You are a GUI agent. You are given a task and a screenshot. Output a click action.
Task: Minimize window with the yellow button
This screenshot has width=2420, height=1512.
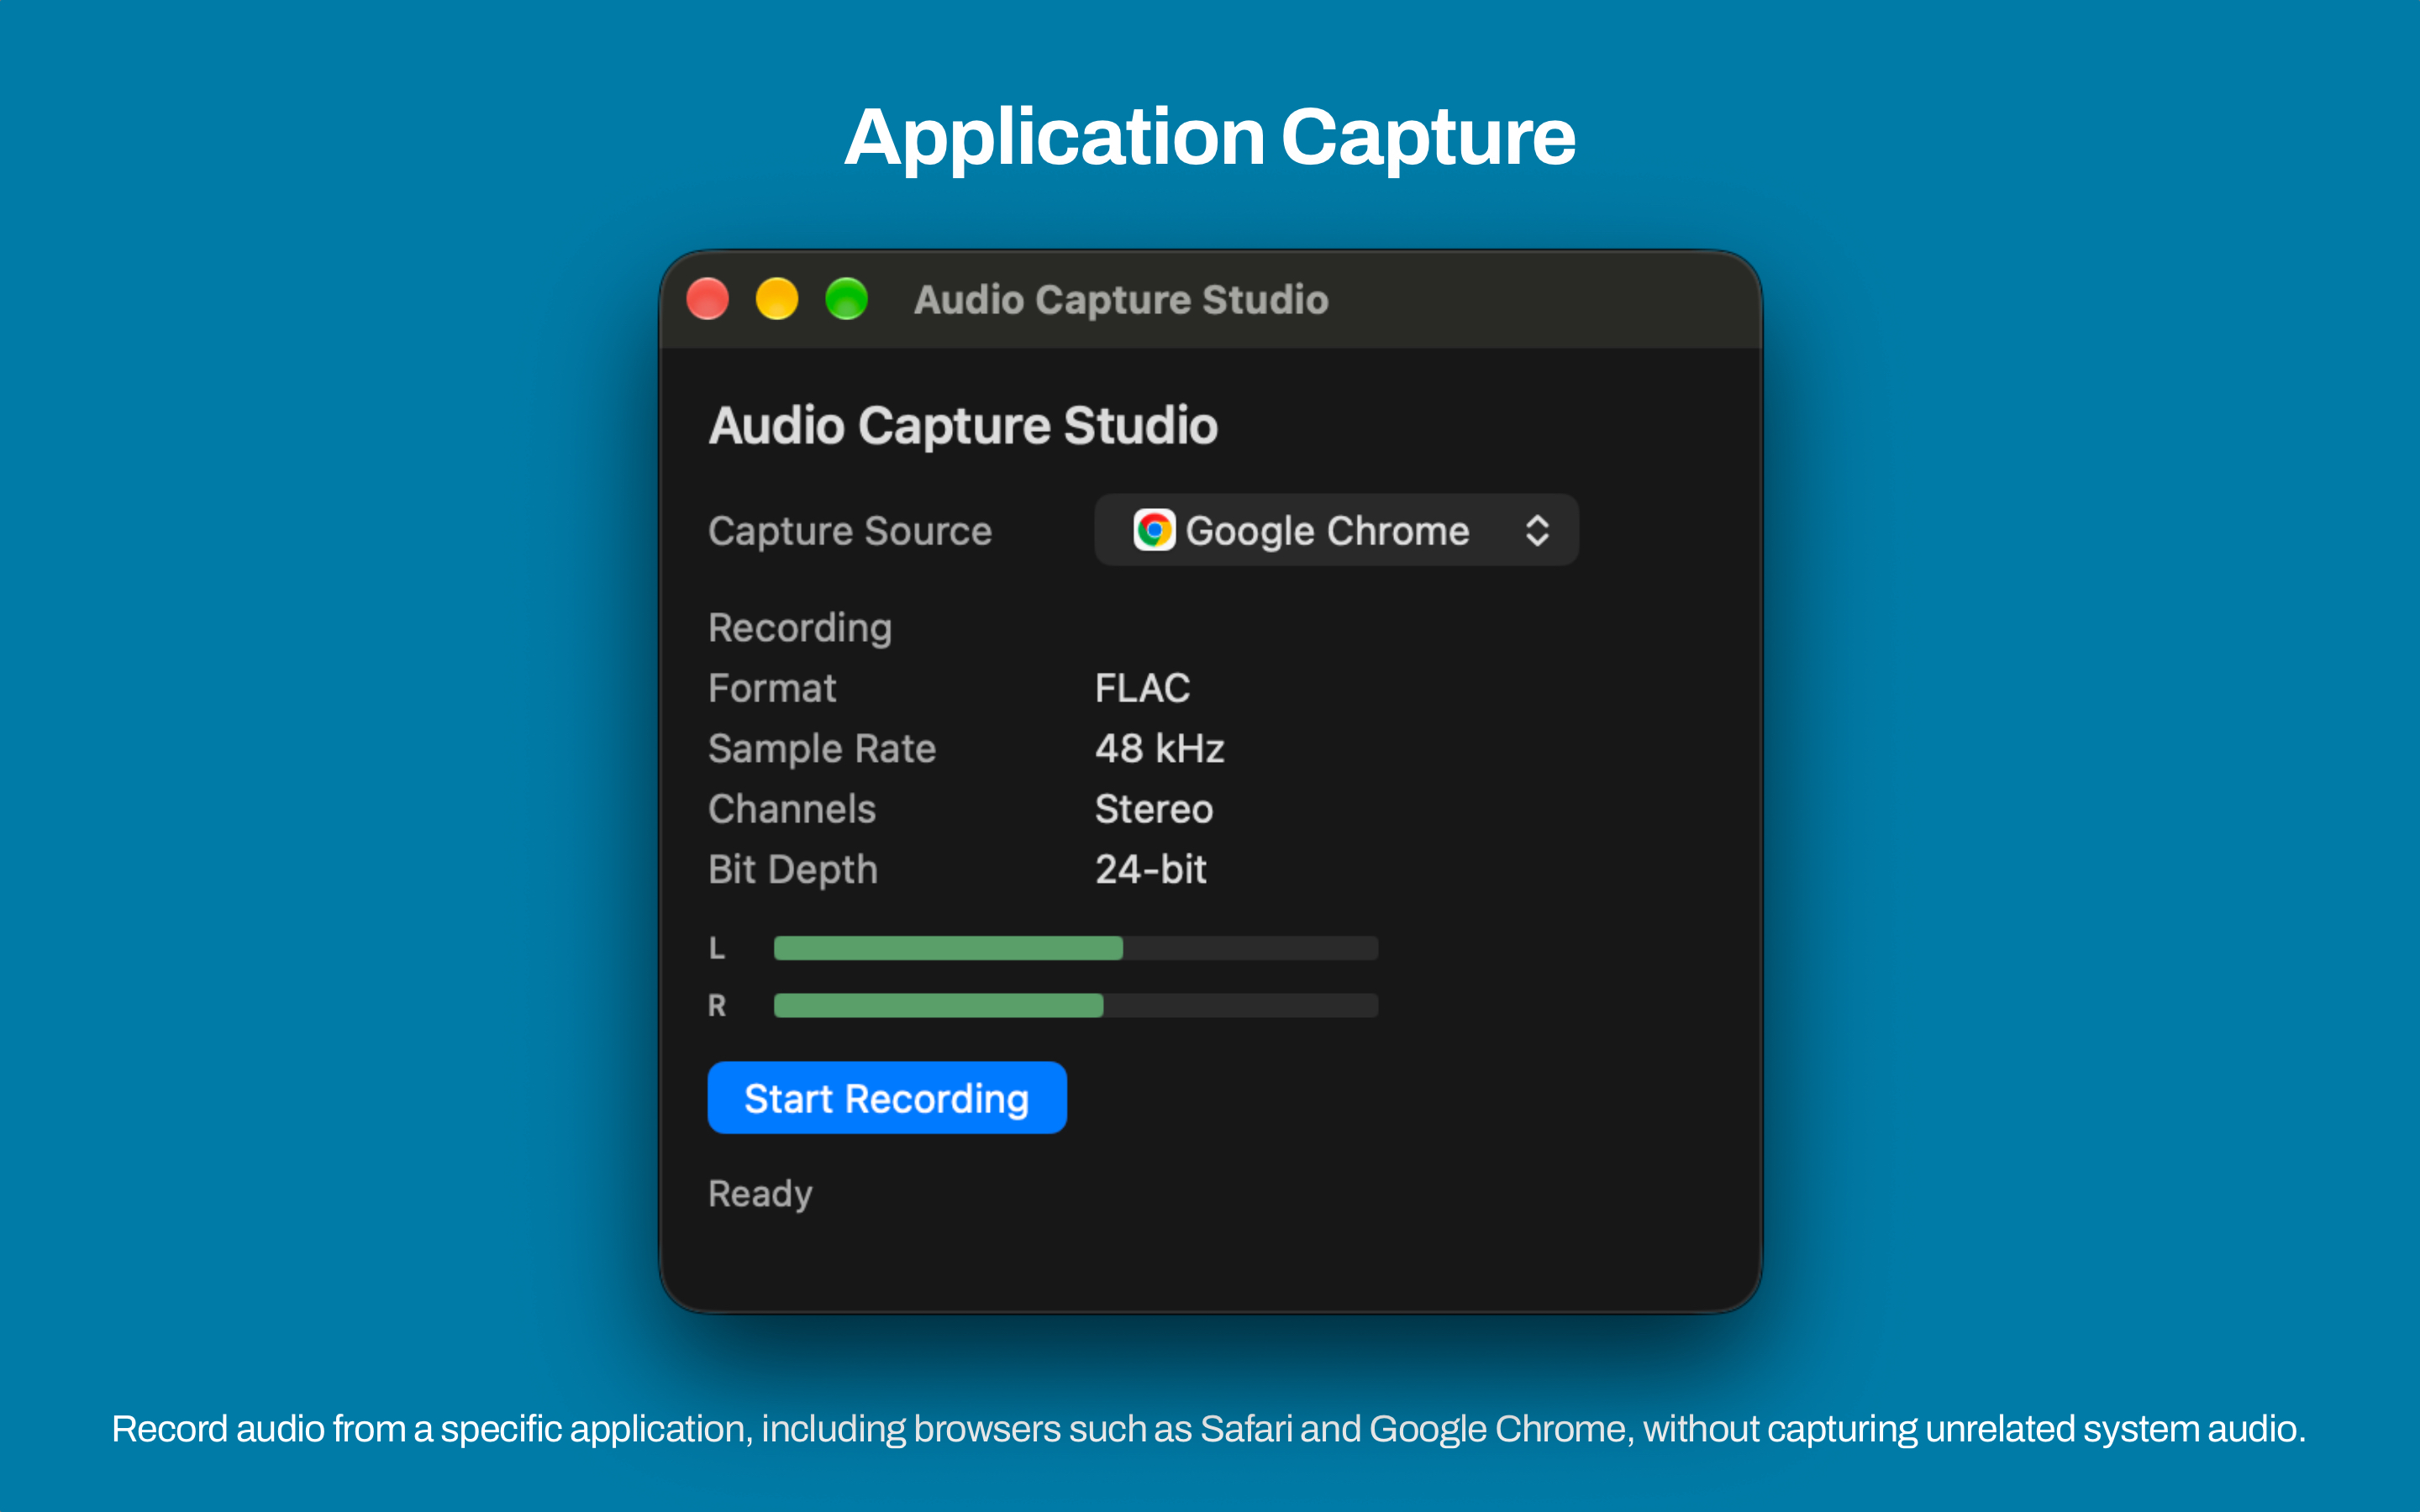point(777,299)
